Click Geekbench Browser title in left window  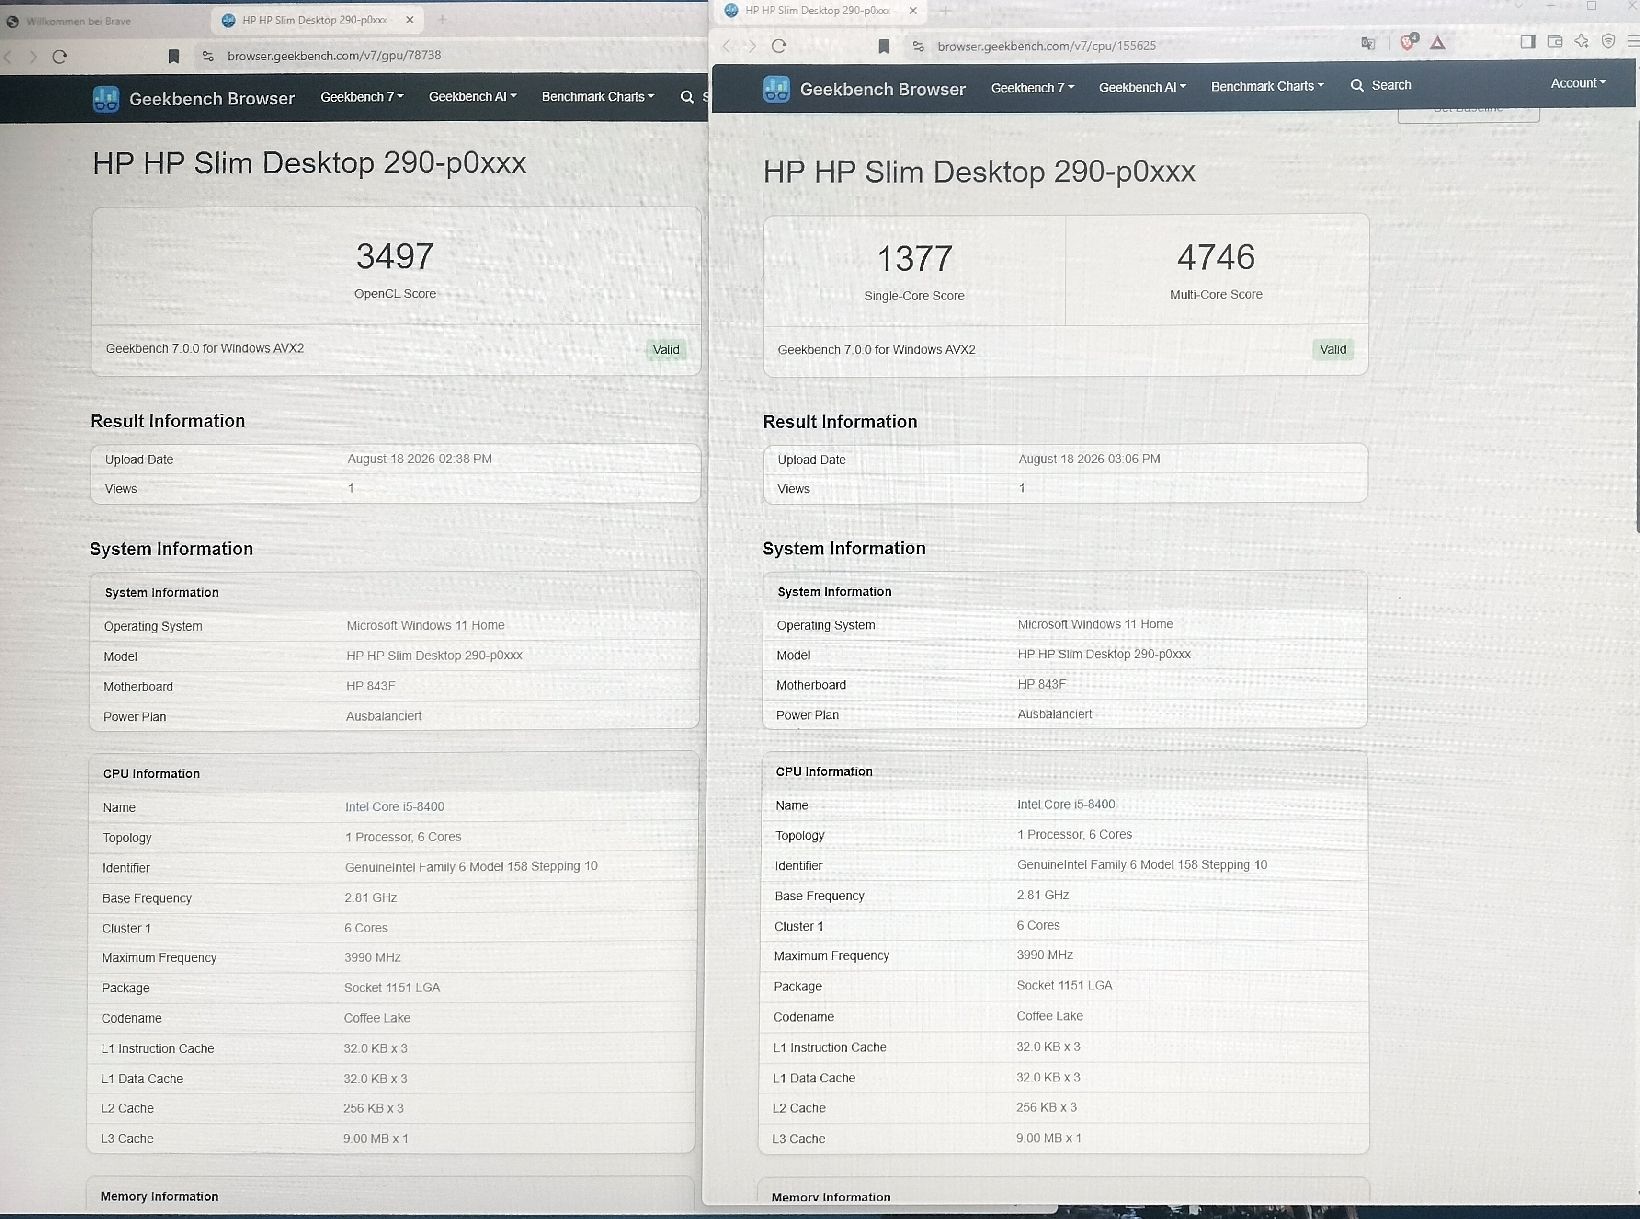pyautogui.click(x=212, y=98)
